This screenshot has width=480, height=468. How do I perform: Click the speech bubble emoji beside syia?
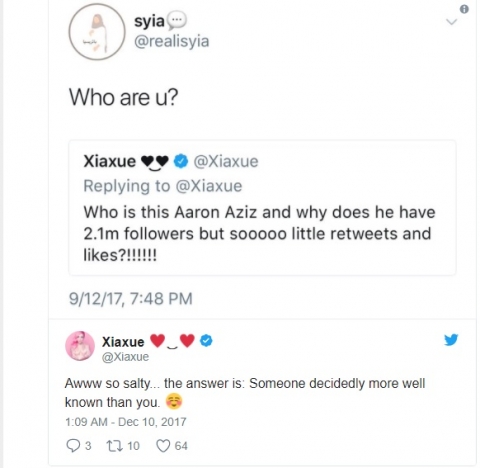tap(177, 20)
